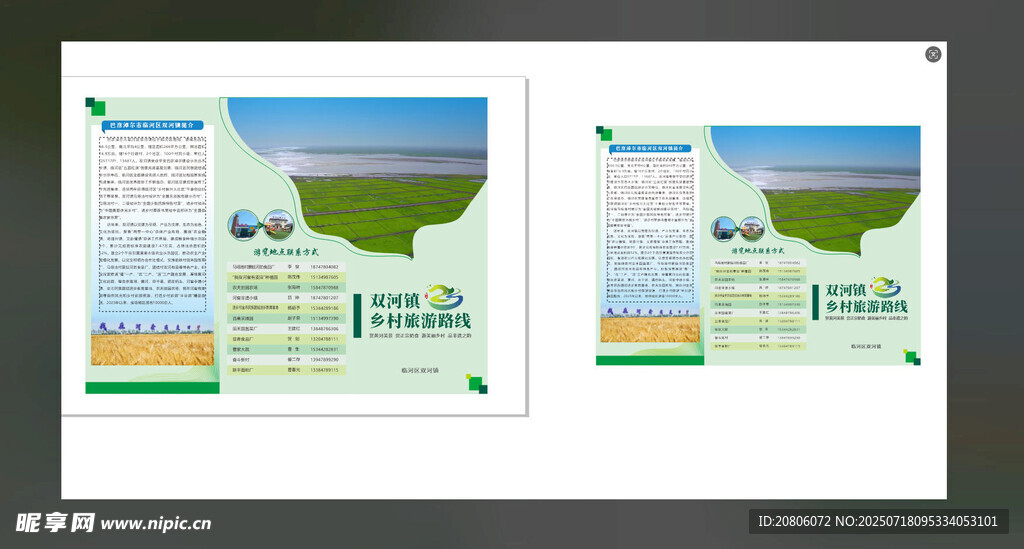1024x549 pixels.
Task: Click the 双河镇乡村旅游路线 title in the larger brochure
Action: click(405, 311)
